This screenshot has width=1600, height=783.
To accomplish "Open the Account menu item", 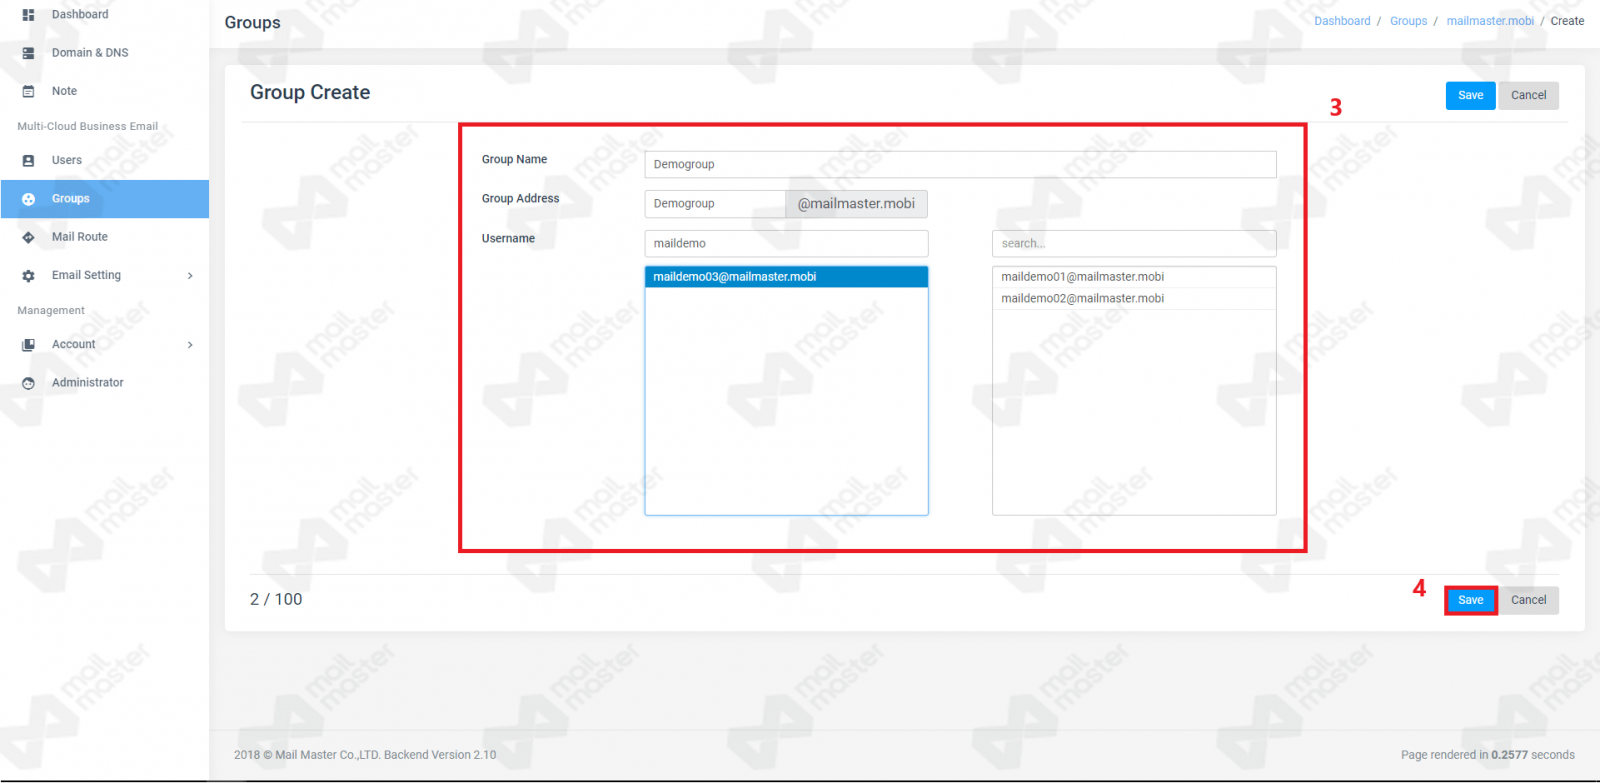I will 74,345.
